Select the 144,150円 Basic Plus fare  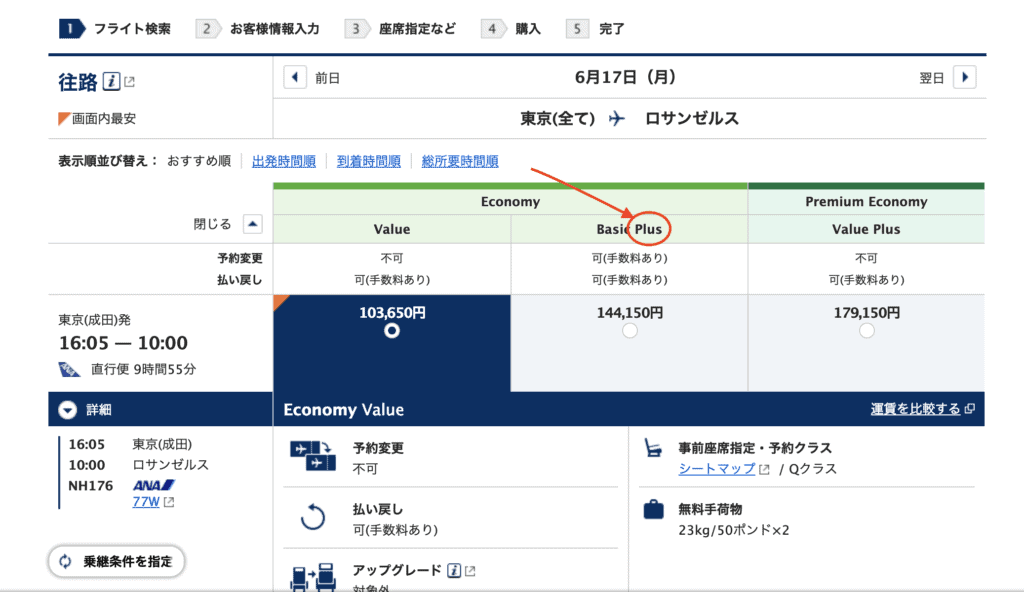(629, 331)
